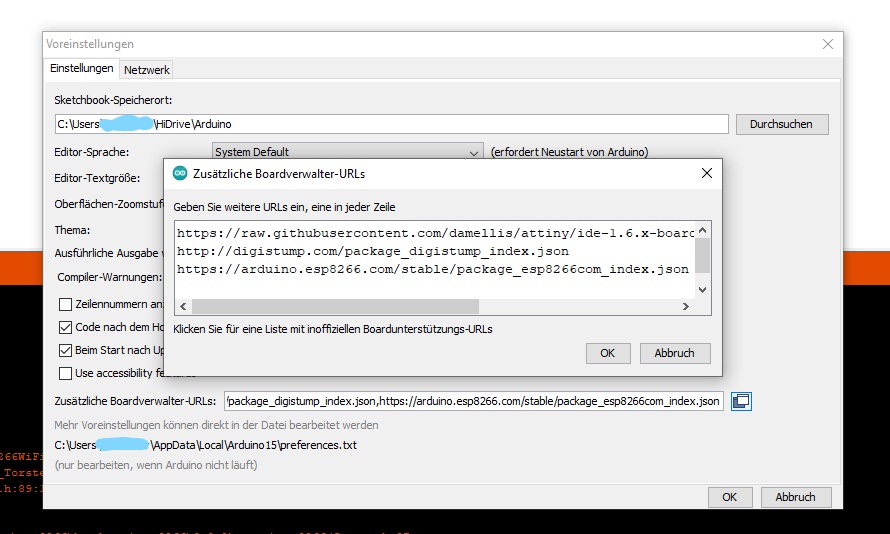Click the Editor-Textgröße label
The width and height of the screenshot is (890, 534).
pos(97,178)
